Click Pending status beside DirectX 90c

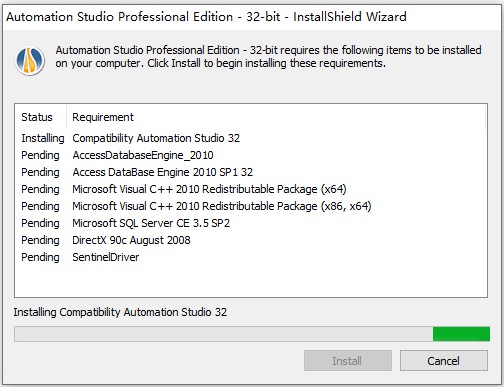point(40,240)
